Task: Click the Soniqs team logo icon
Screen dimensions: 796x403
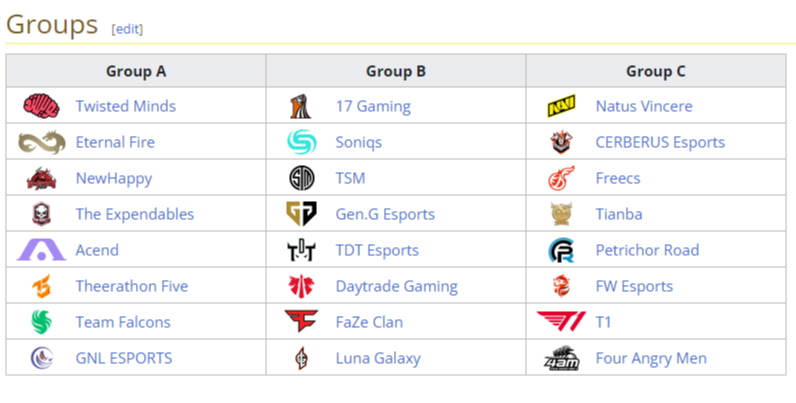Action: (301, 142)
